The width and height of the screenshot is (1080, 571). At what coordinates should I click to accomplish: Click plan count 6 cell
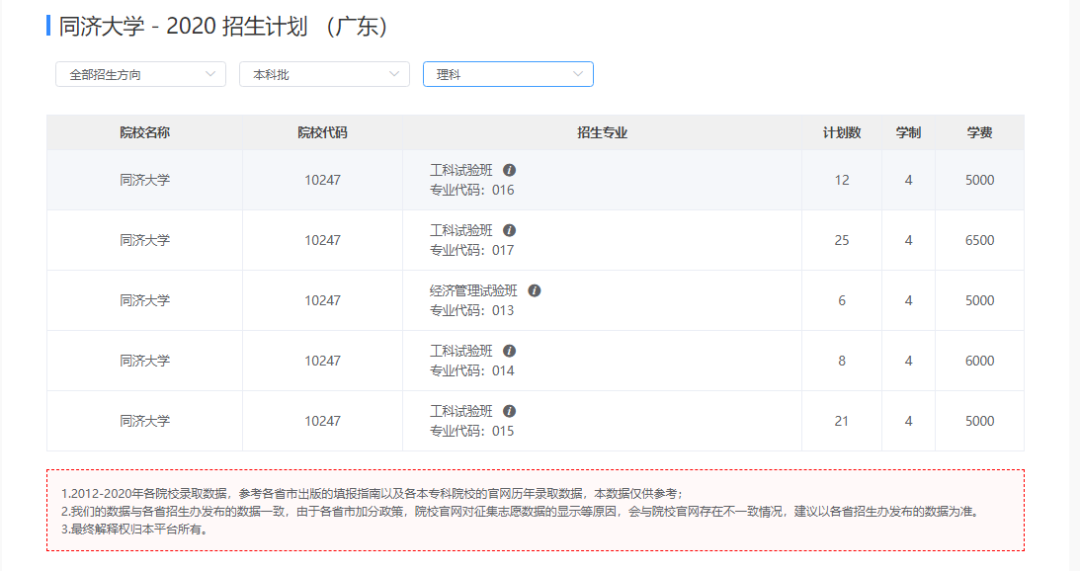point(842,301)
